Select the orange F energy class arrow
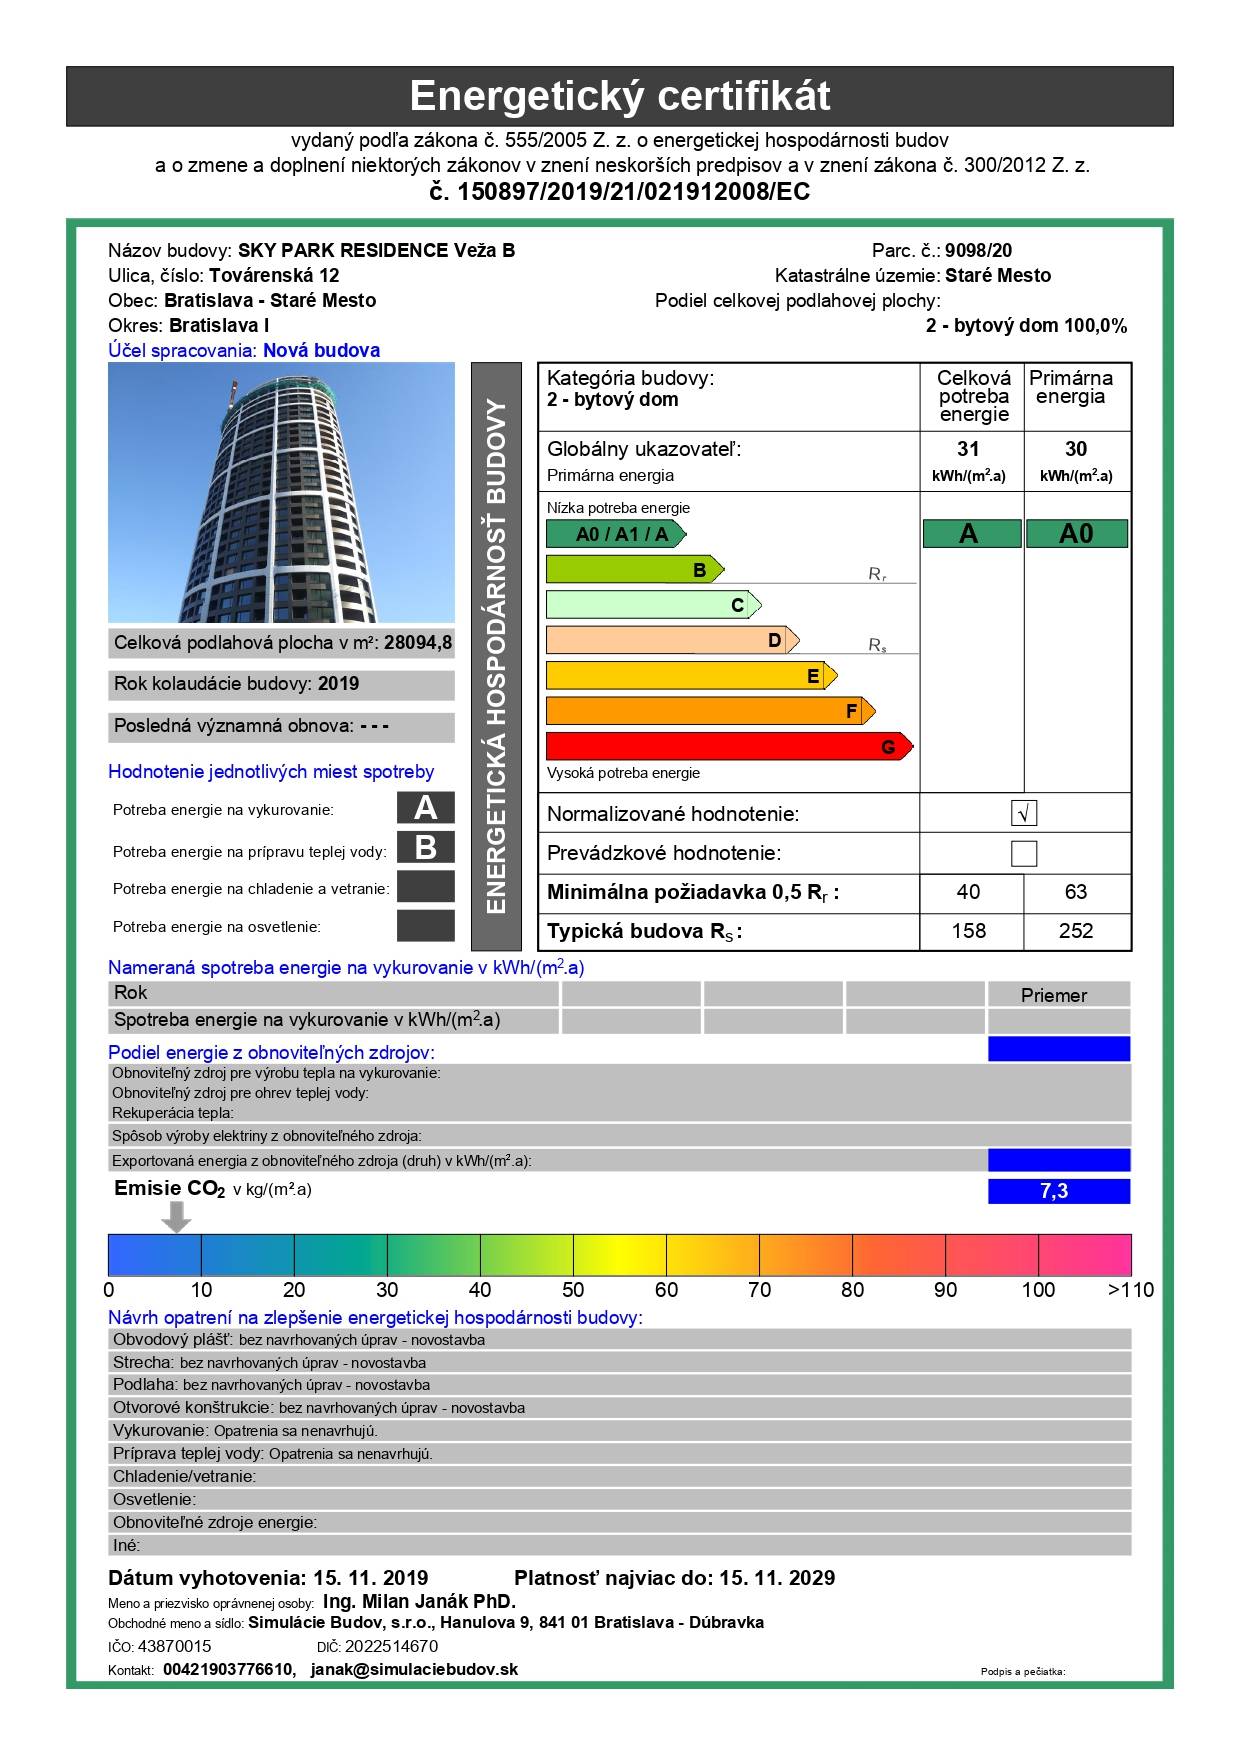 click(x=710, y=711)
